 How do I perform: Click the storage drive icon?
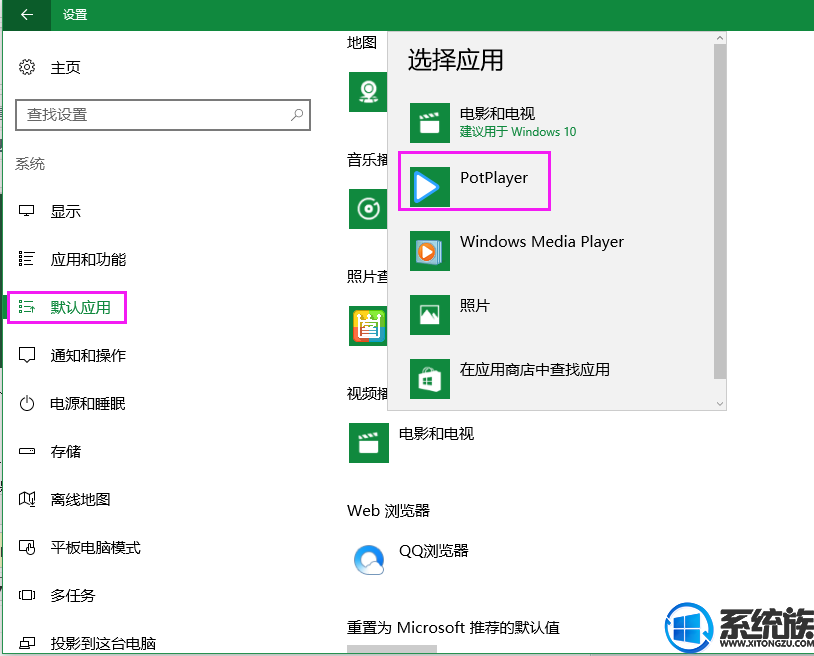pos(26,451)
